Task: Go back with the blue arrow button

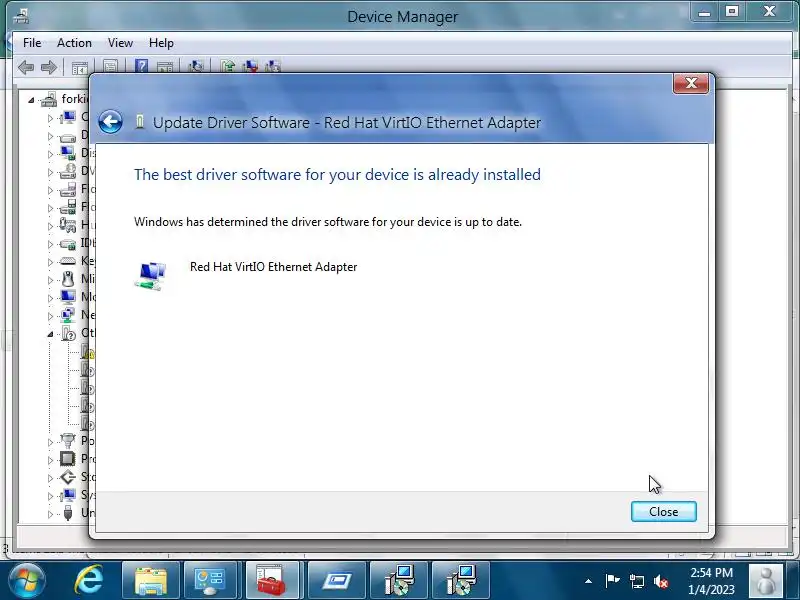Action: 110,122
